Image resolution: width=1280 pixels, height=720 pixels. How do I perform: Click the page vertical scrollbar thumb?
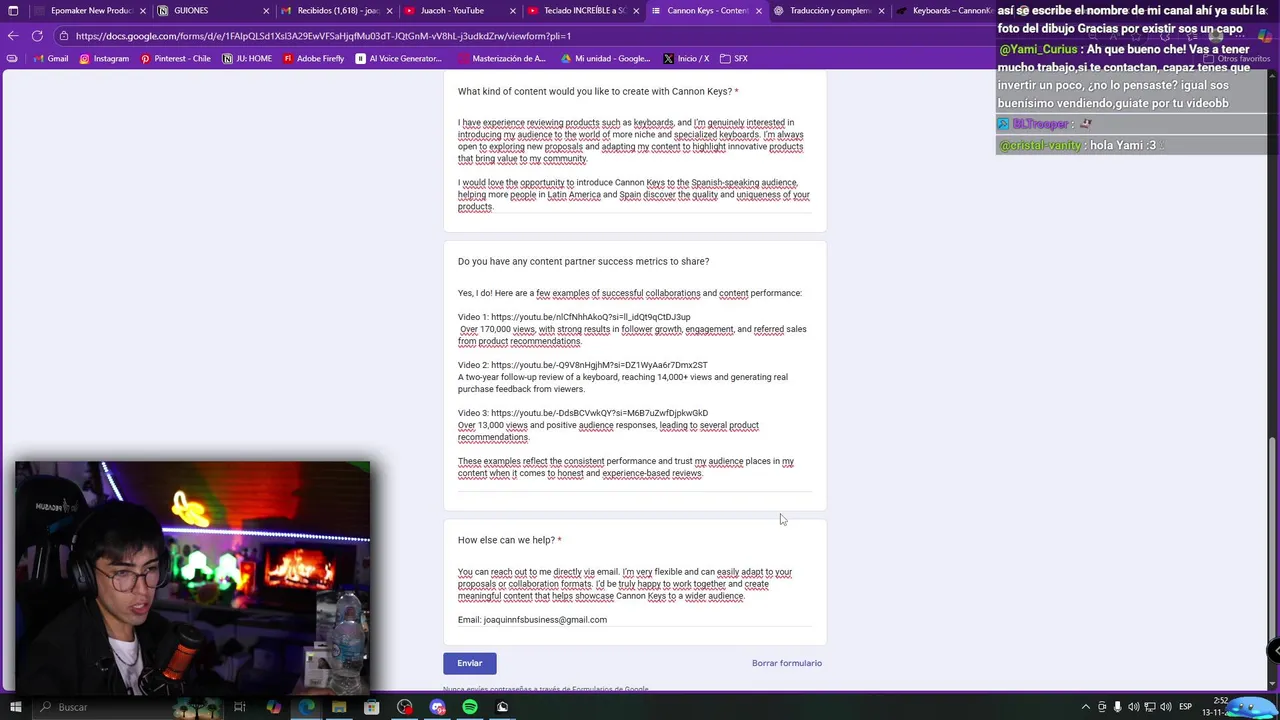coord(1273,535)
